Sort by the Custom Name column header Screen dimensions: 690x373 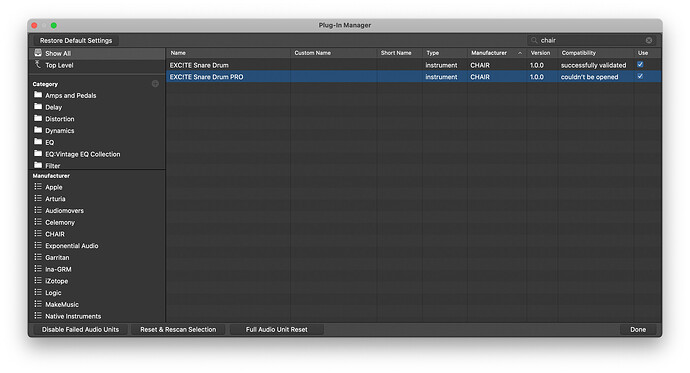334,53
